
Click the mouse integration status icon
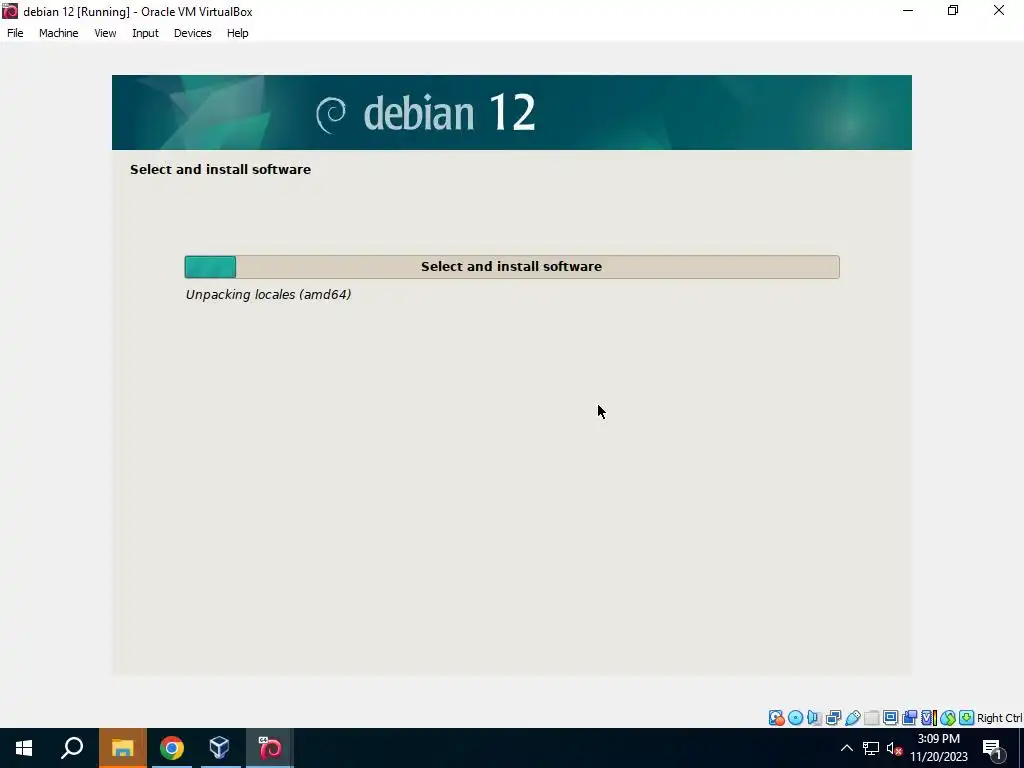tap(948, 718)
